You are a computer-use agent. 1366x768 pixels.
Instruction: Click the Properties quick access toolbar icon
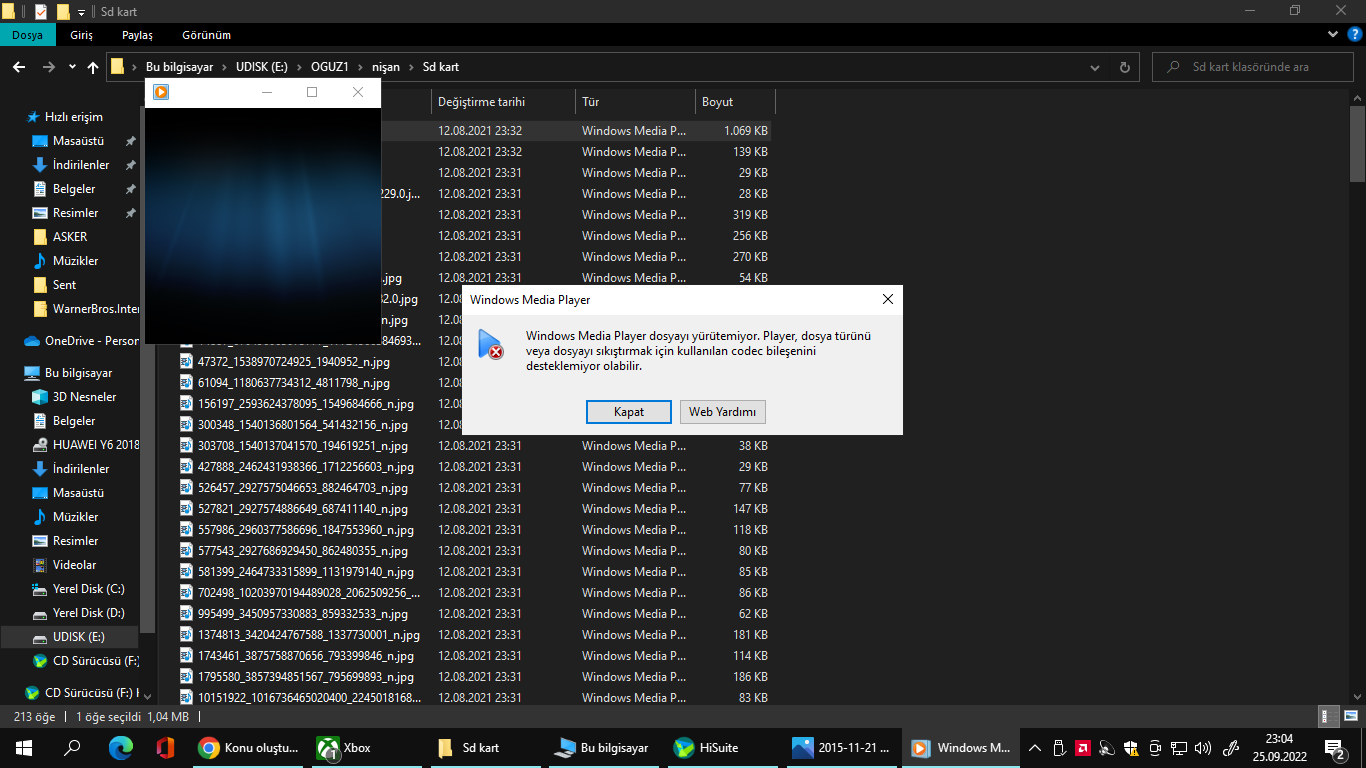pyautogui.click(x=41, y=12)
